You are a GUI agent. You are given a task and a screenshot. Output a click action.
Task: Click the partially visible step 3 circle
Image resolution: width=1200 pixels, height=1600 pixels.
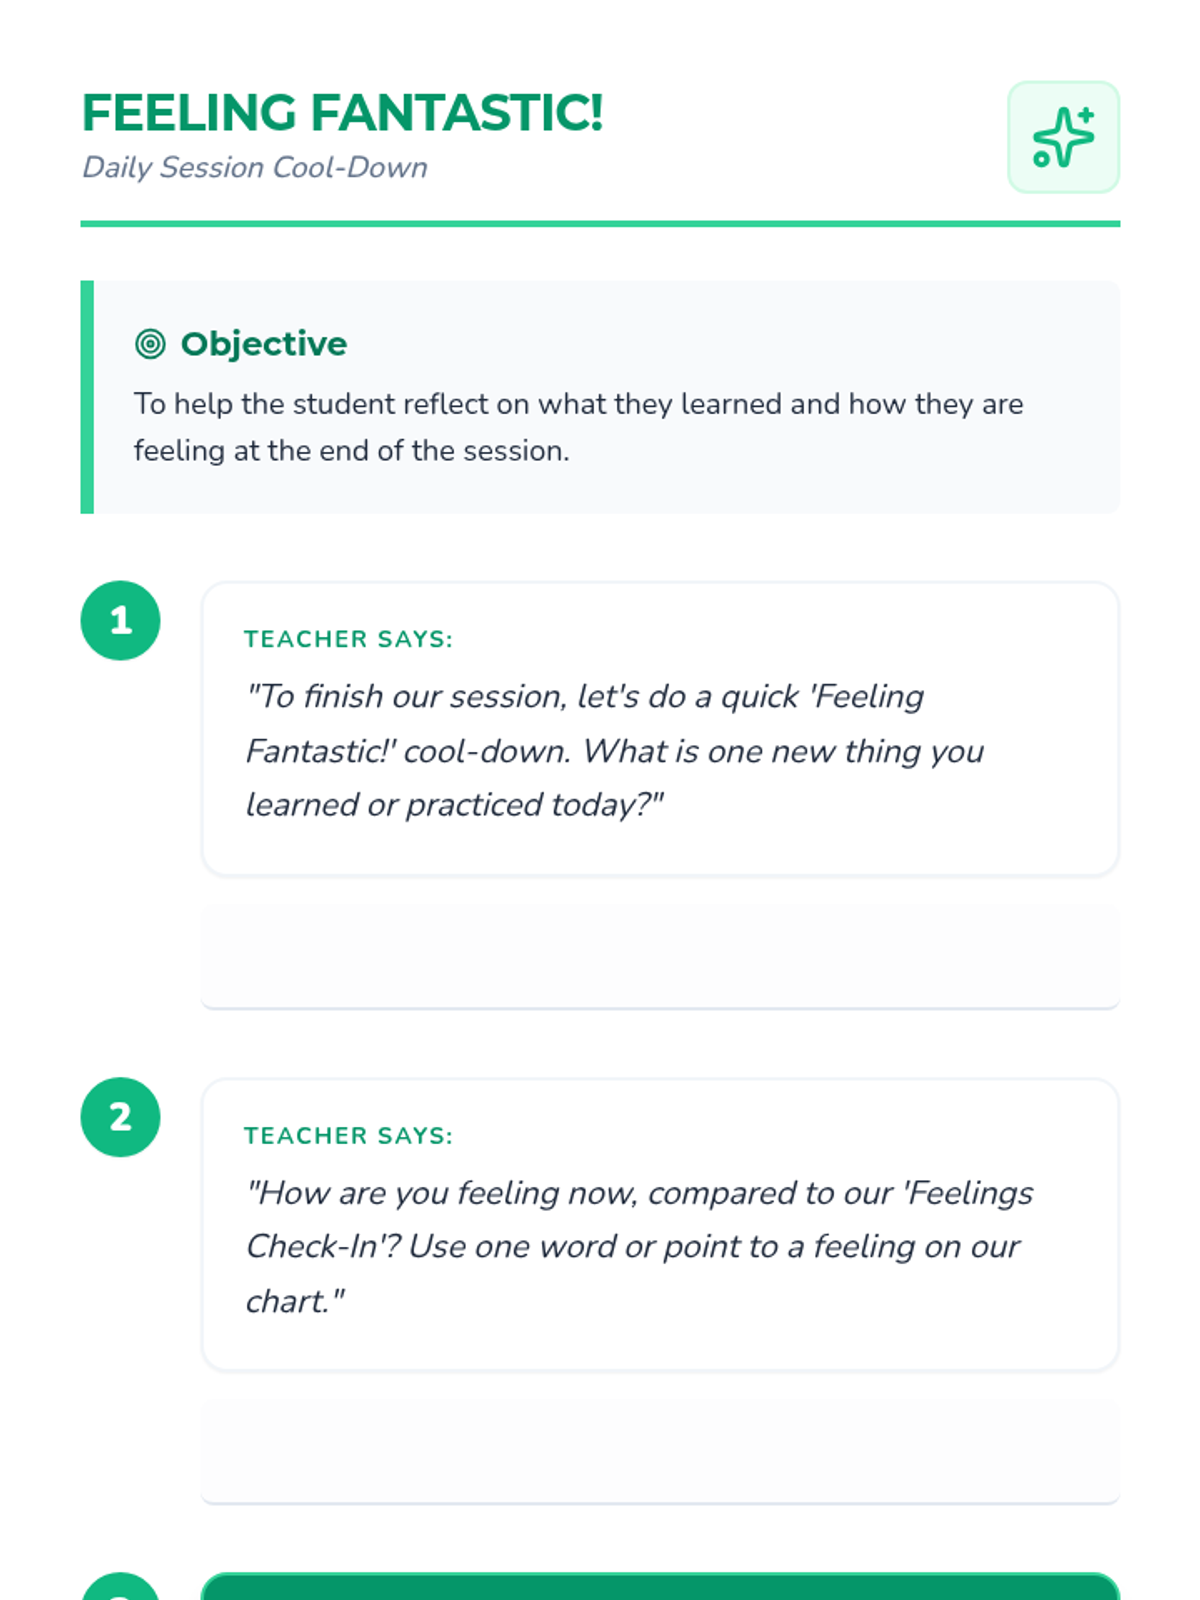pyautogui.click(x=120, y=1588)
